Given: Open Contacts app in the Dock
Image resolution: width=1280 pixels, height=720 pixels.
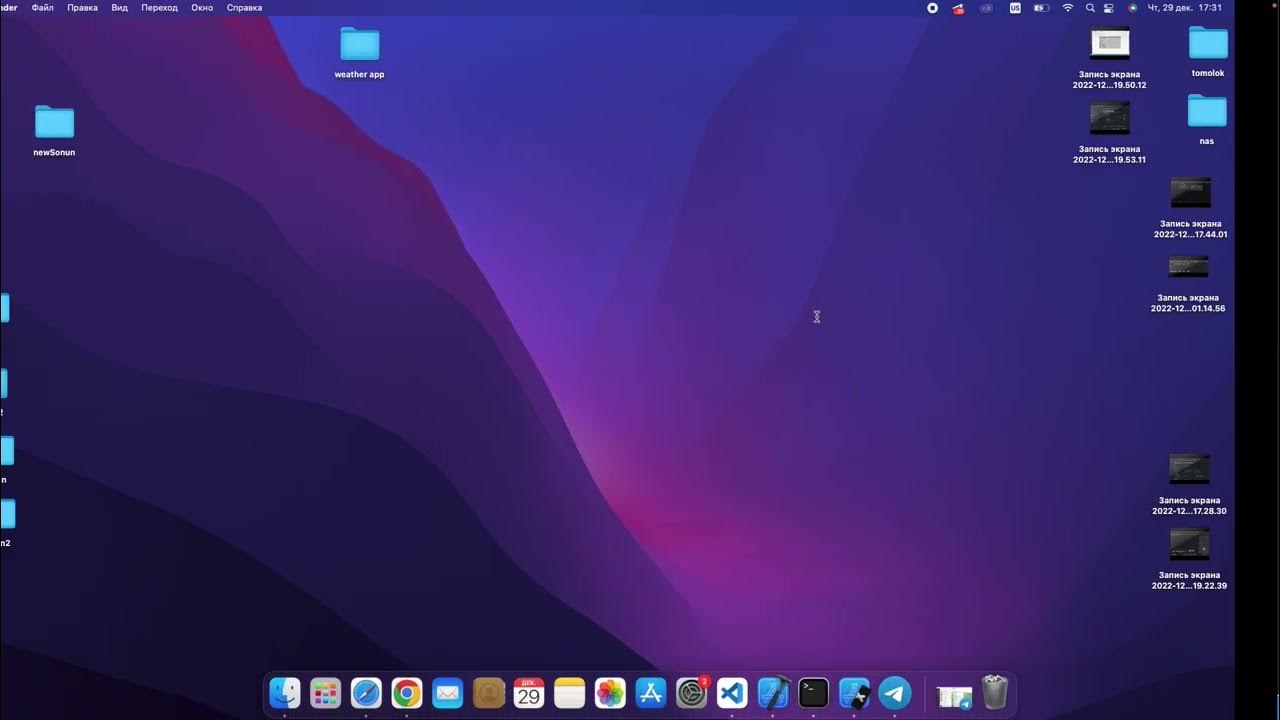Looking at the screenshot, I should coord(489,692).
